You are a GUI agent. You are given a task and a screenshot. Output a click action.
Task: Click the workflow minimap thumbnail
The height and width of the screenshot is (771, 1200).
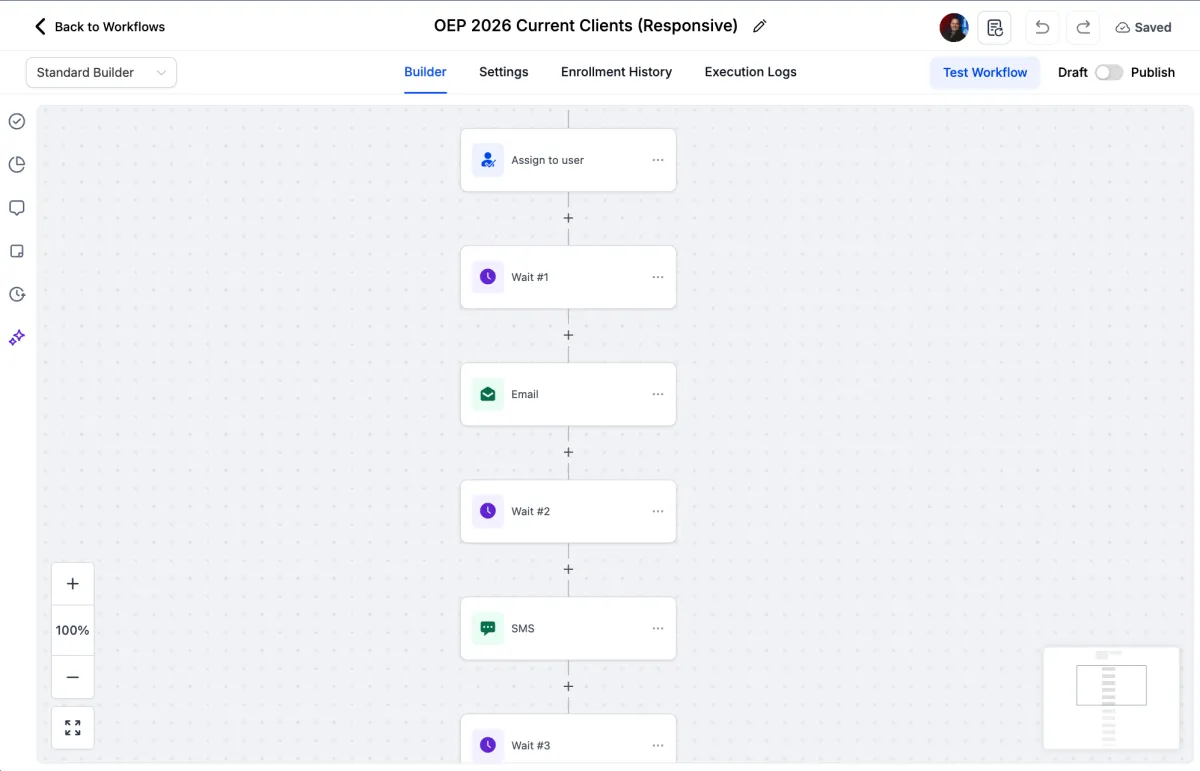click(x=1110, y=697)
